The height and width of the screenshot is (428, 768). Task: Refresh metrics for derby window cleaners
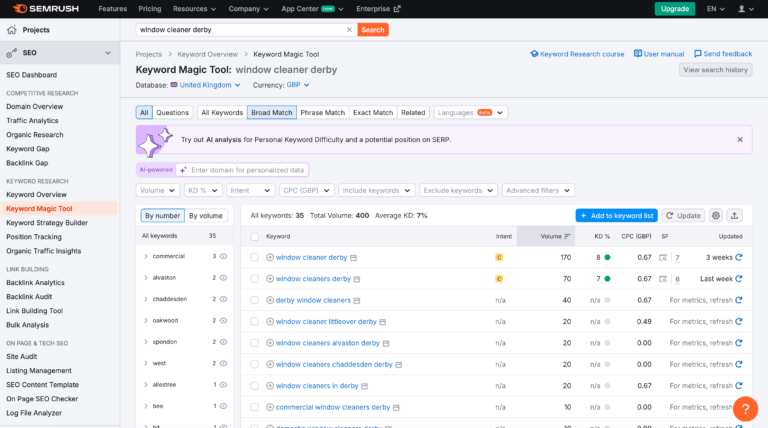click(739, 300)
